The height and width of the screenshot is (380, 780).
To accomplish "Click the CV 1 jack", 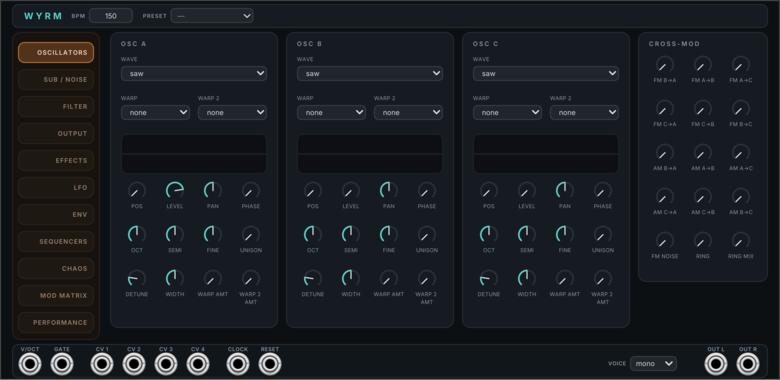I will point(102,364).
